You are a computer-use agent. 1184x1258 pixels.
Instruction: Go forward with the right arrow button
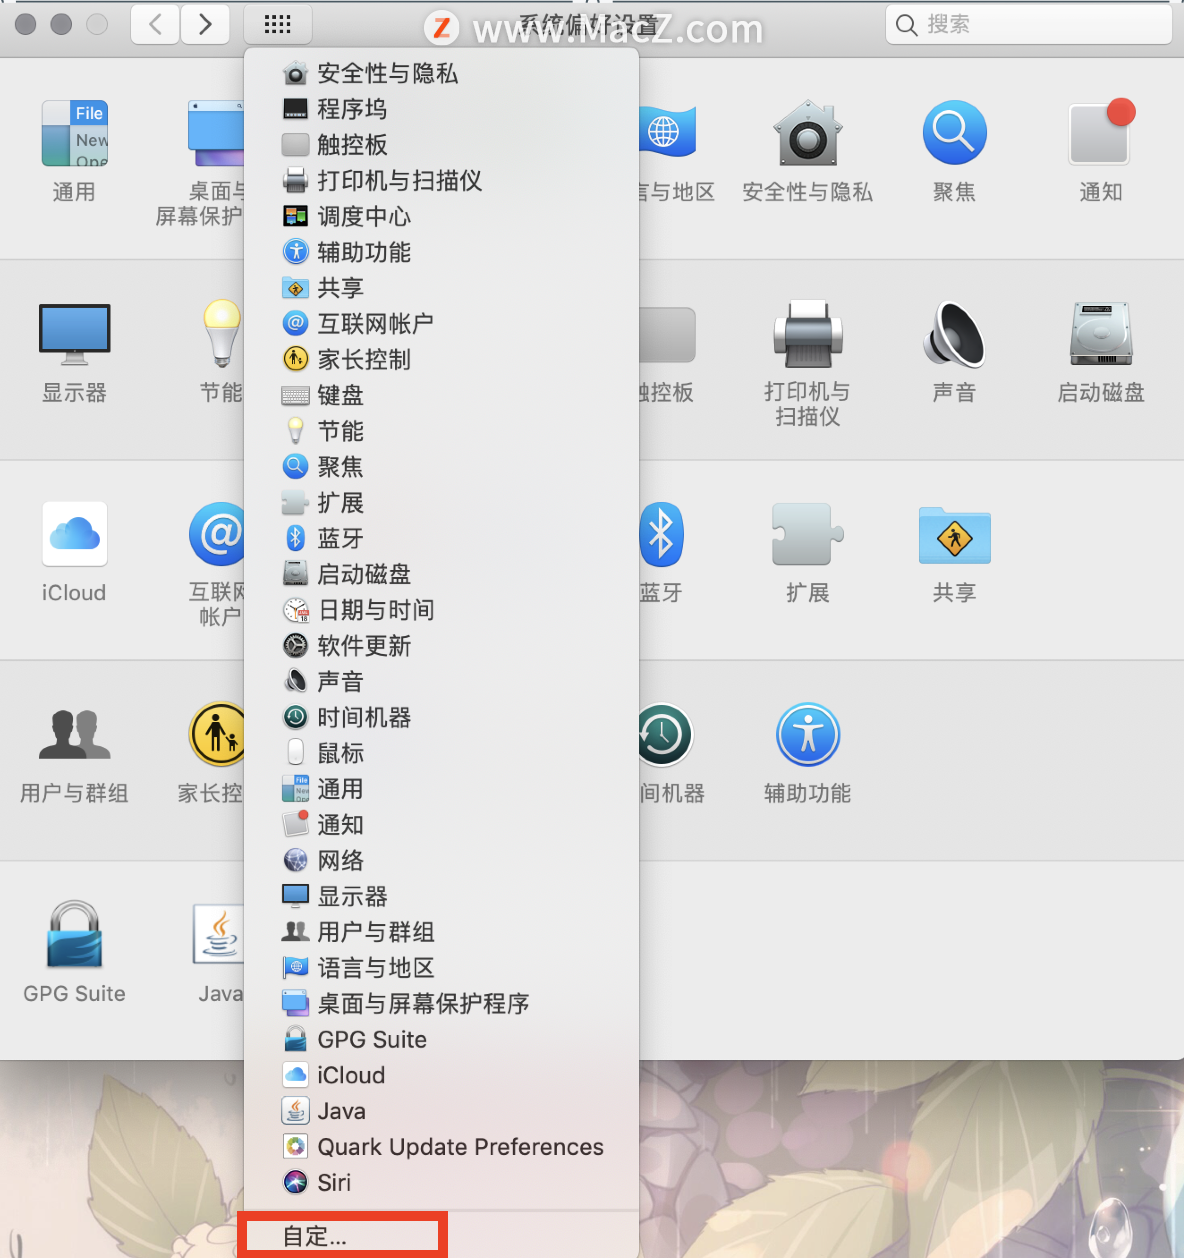[205, 24]
